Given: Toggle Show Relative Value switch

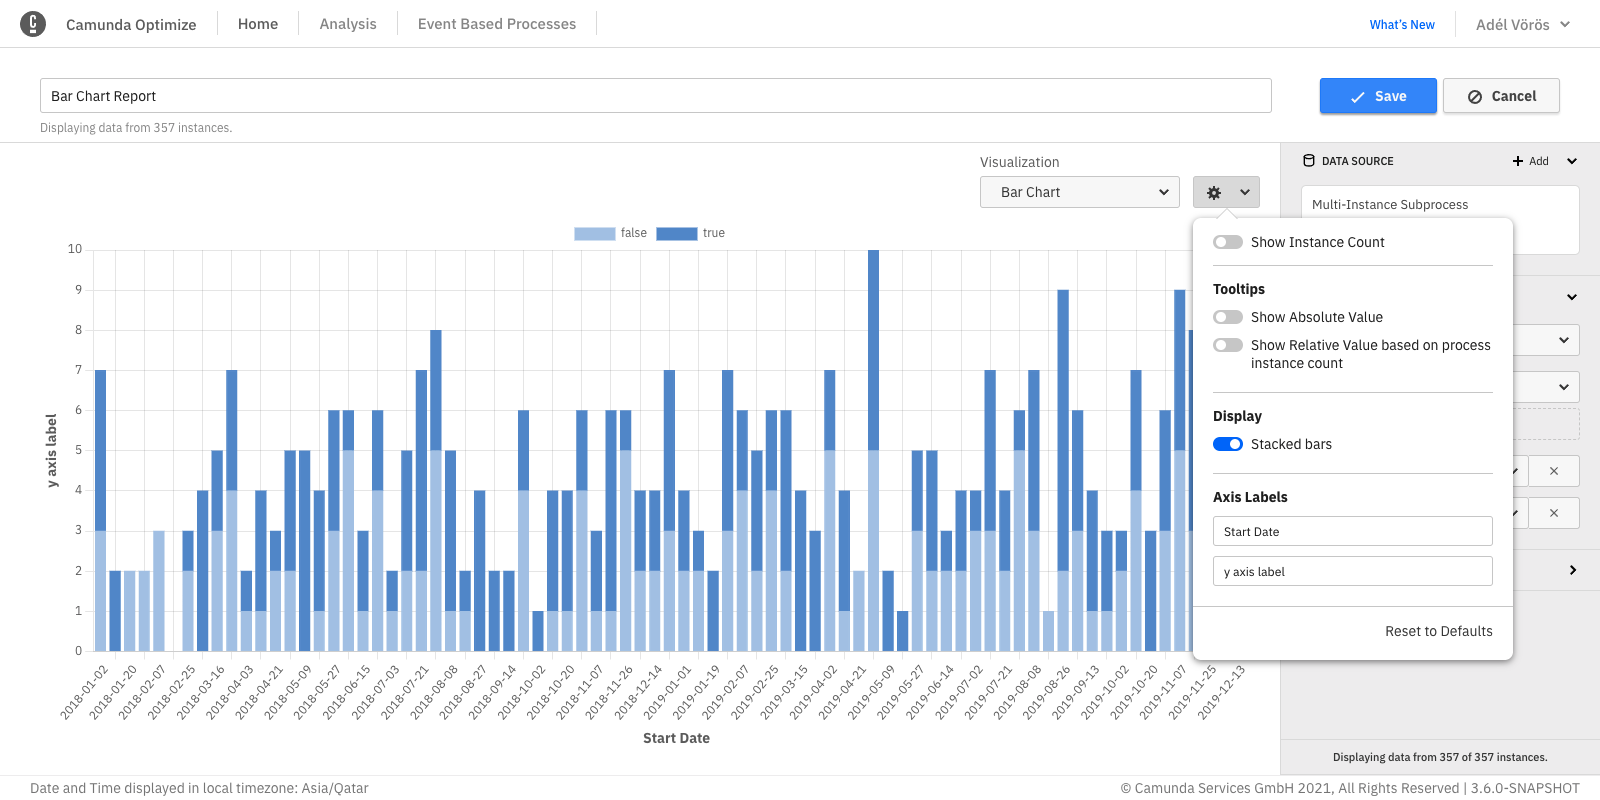Looking at the screenshot, I should [1228, 345].
